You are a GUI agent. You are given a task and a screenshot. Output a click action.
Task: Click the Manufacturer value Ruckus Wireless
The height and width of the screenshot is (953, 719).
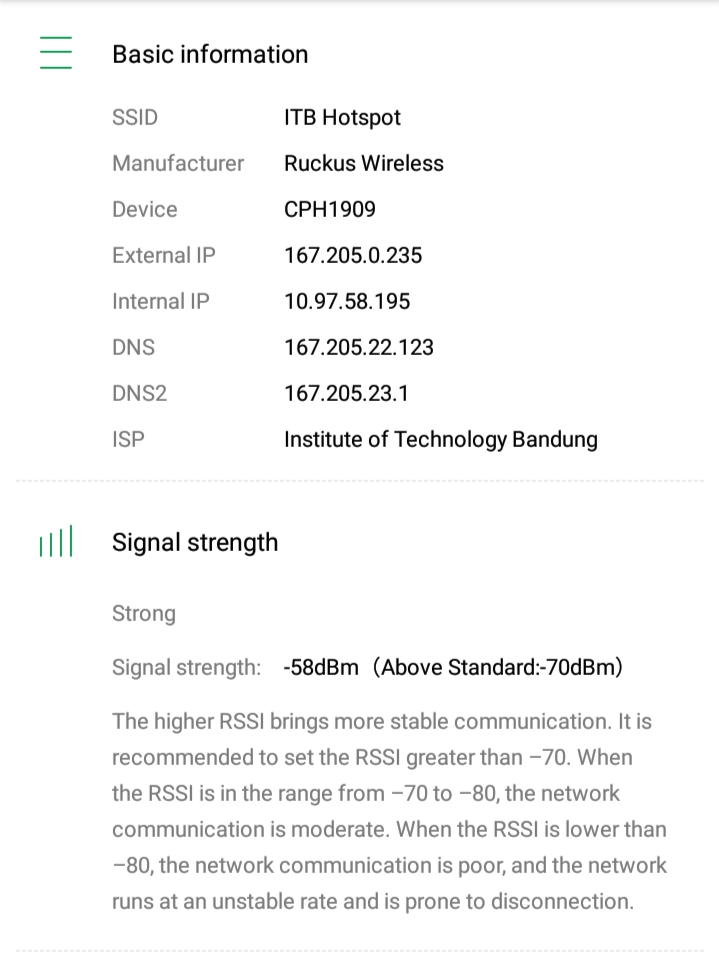click(364, 163)
